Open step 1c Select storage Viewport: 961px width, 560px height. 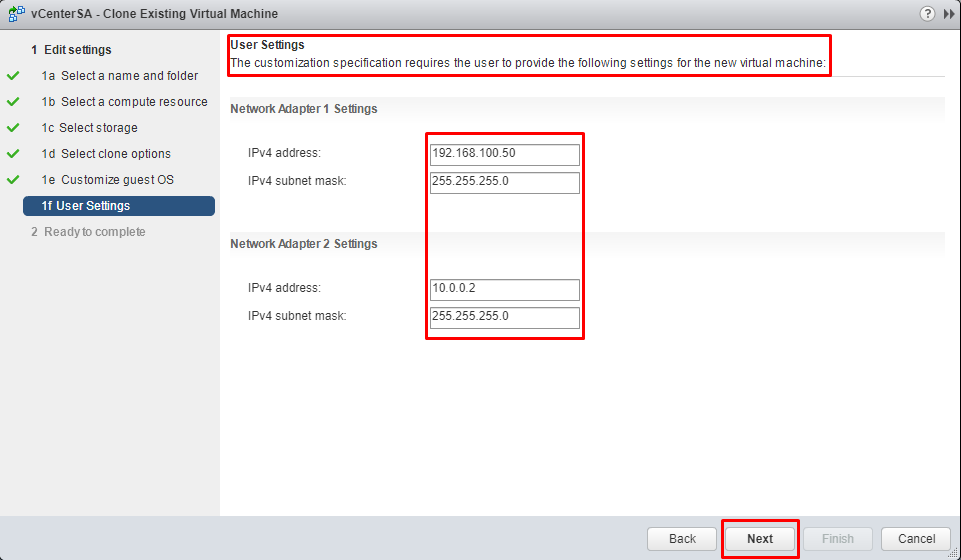pyautogui.click(x=89, y=127)
